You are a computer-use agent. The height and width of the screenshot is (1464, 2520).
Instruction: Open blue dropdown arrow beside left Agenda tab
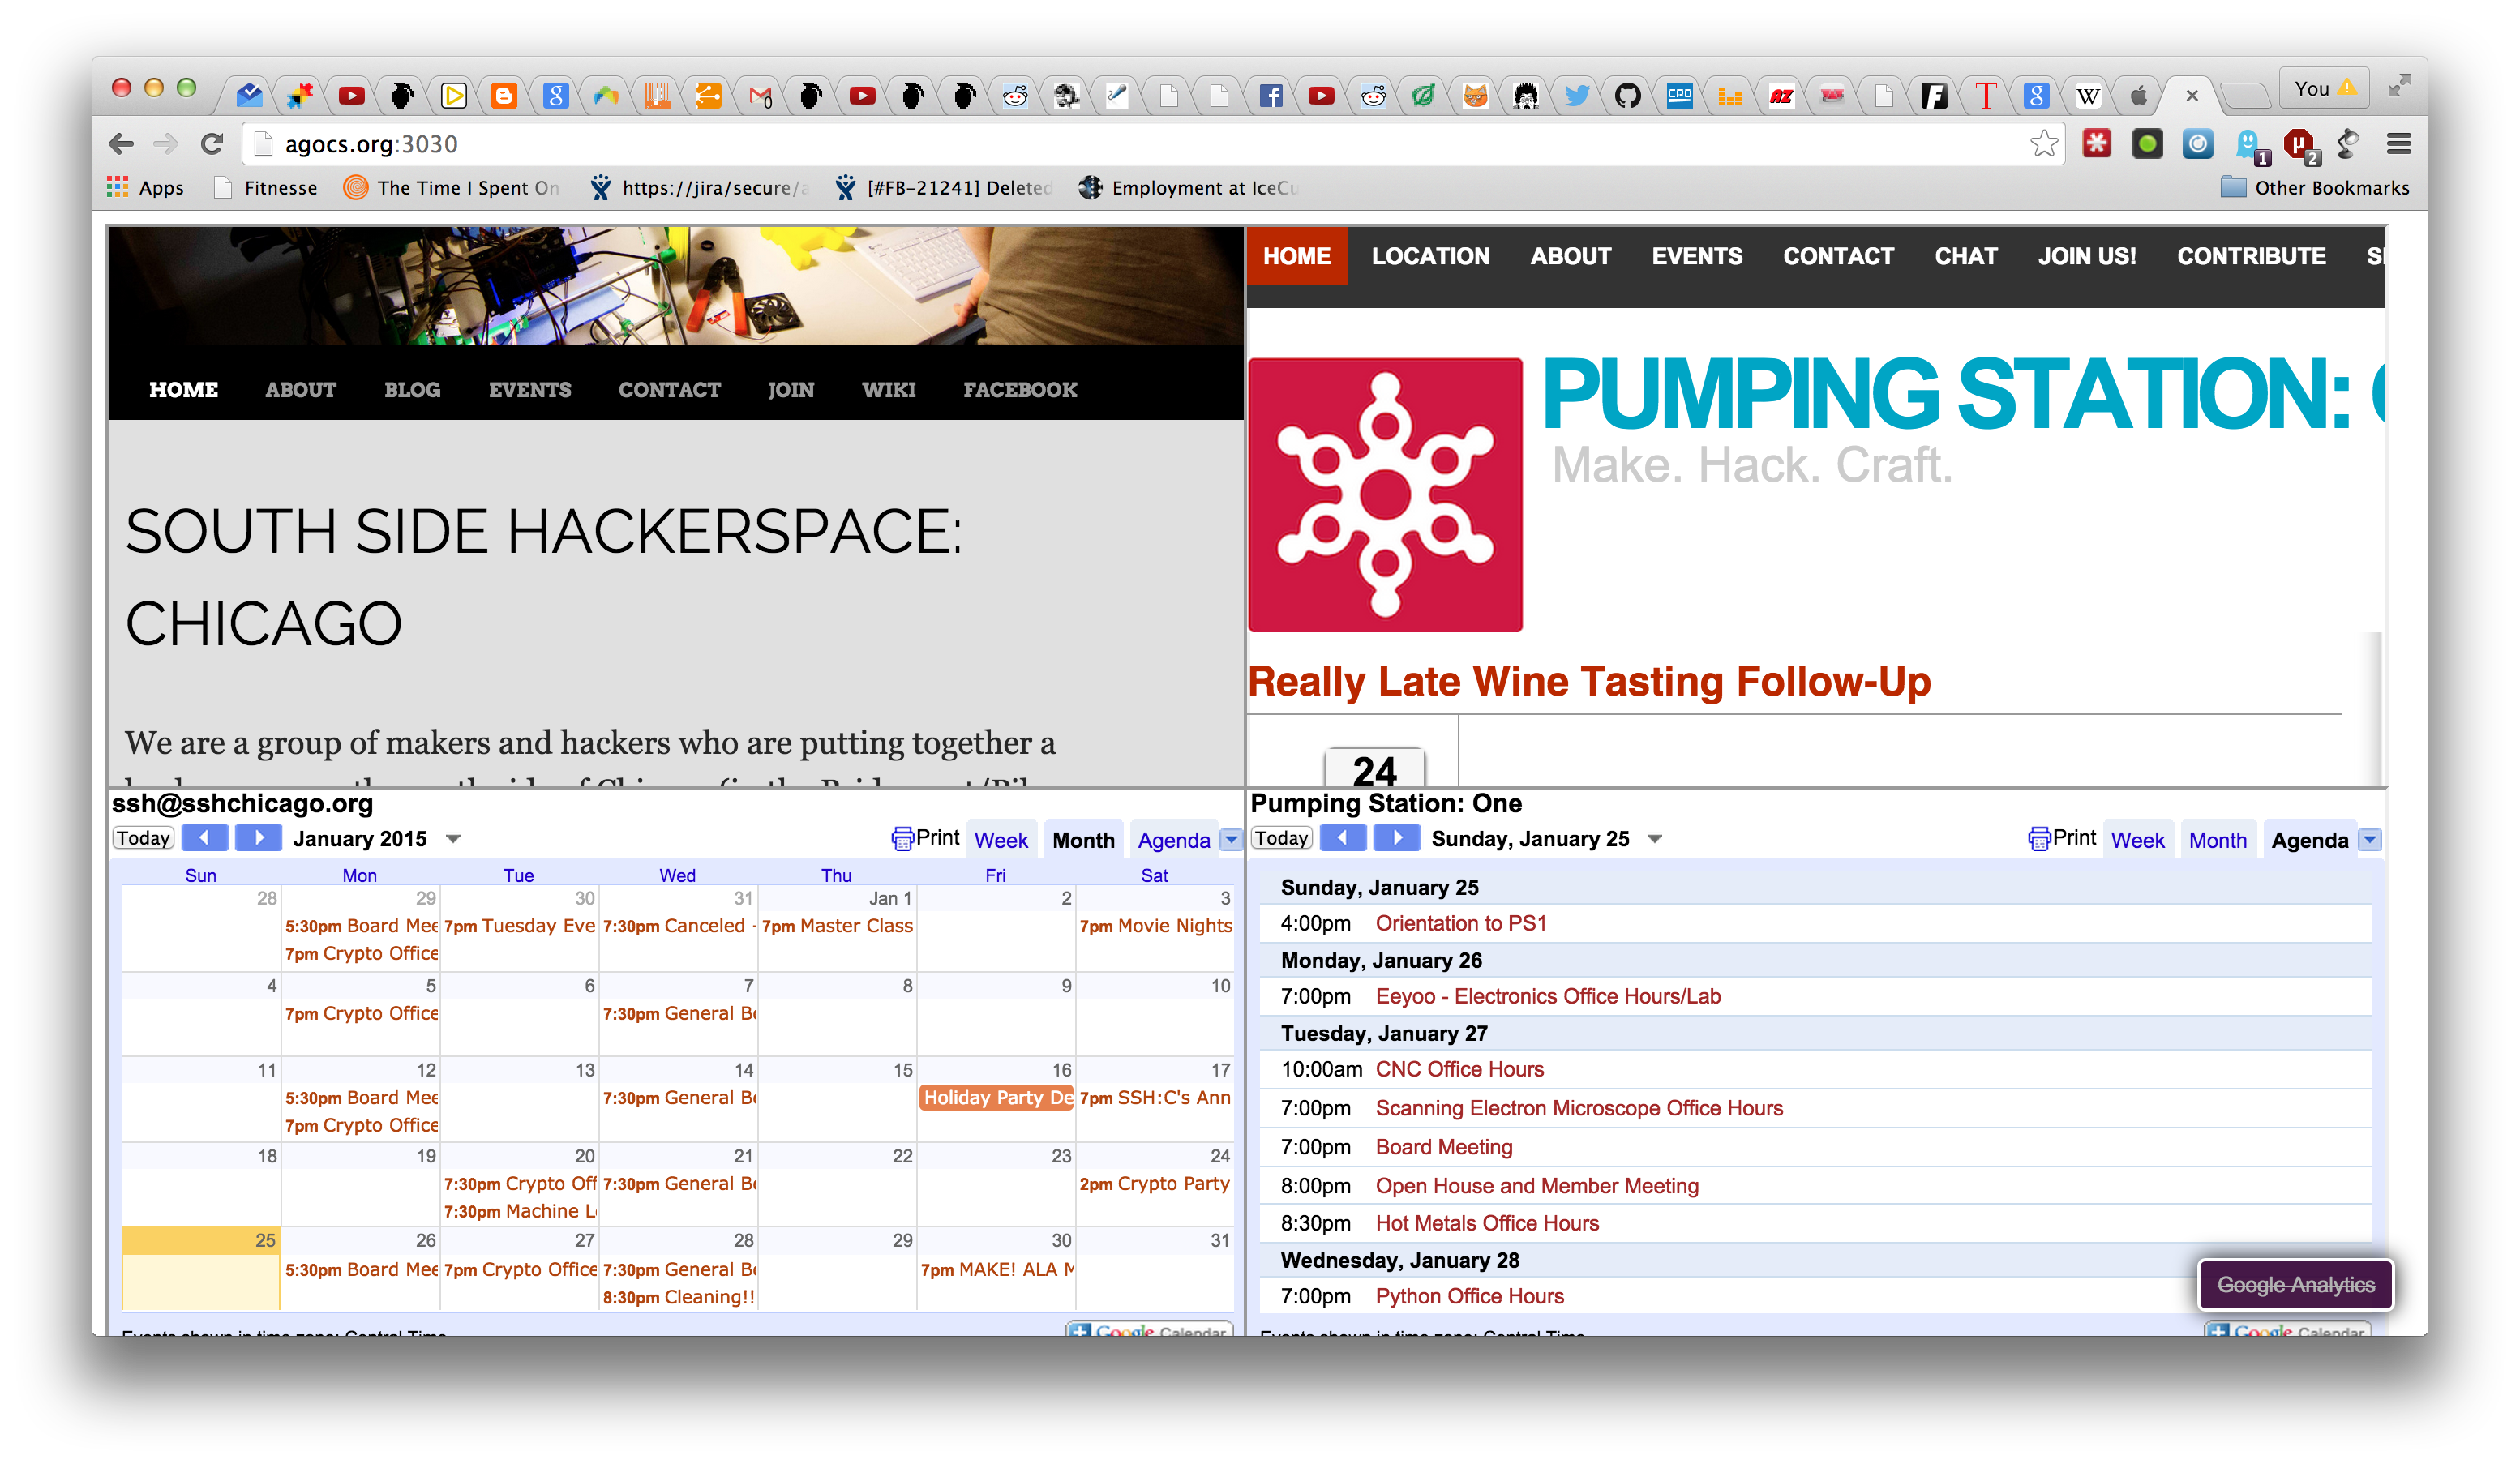[x=1232, y=840]
